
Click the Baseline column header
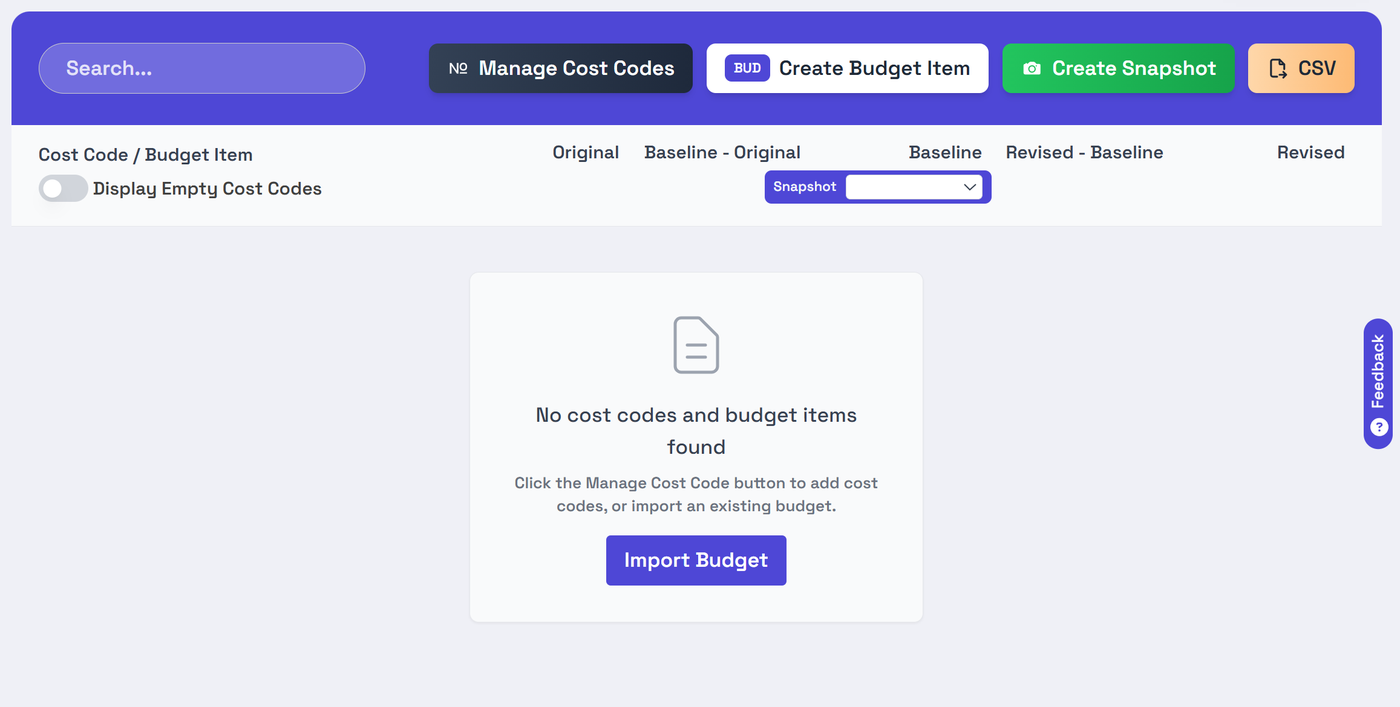point(945,152)
